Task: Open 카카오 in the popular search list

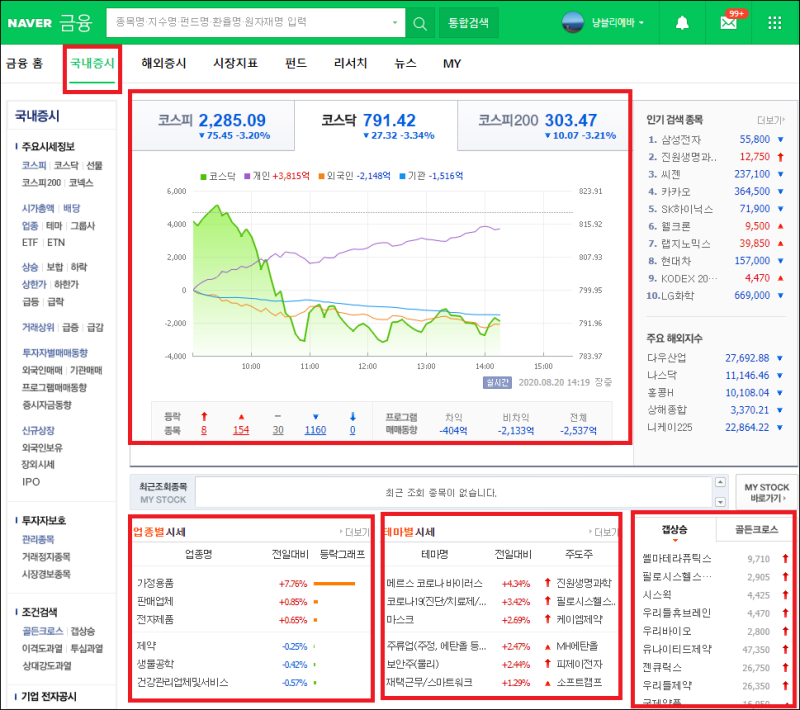Action: [676, 192]
